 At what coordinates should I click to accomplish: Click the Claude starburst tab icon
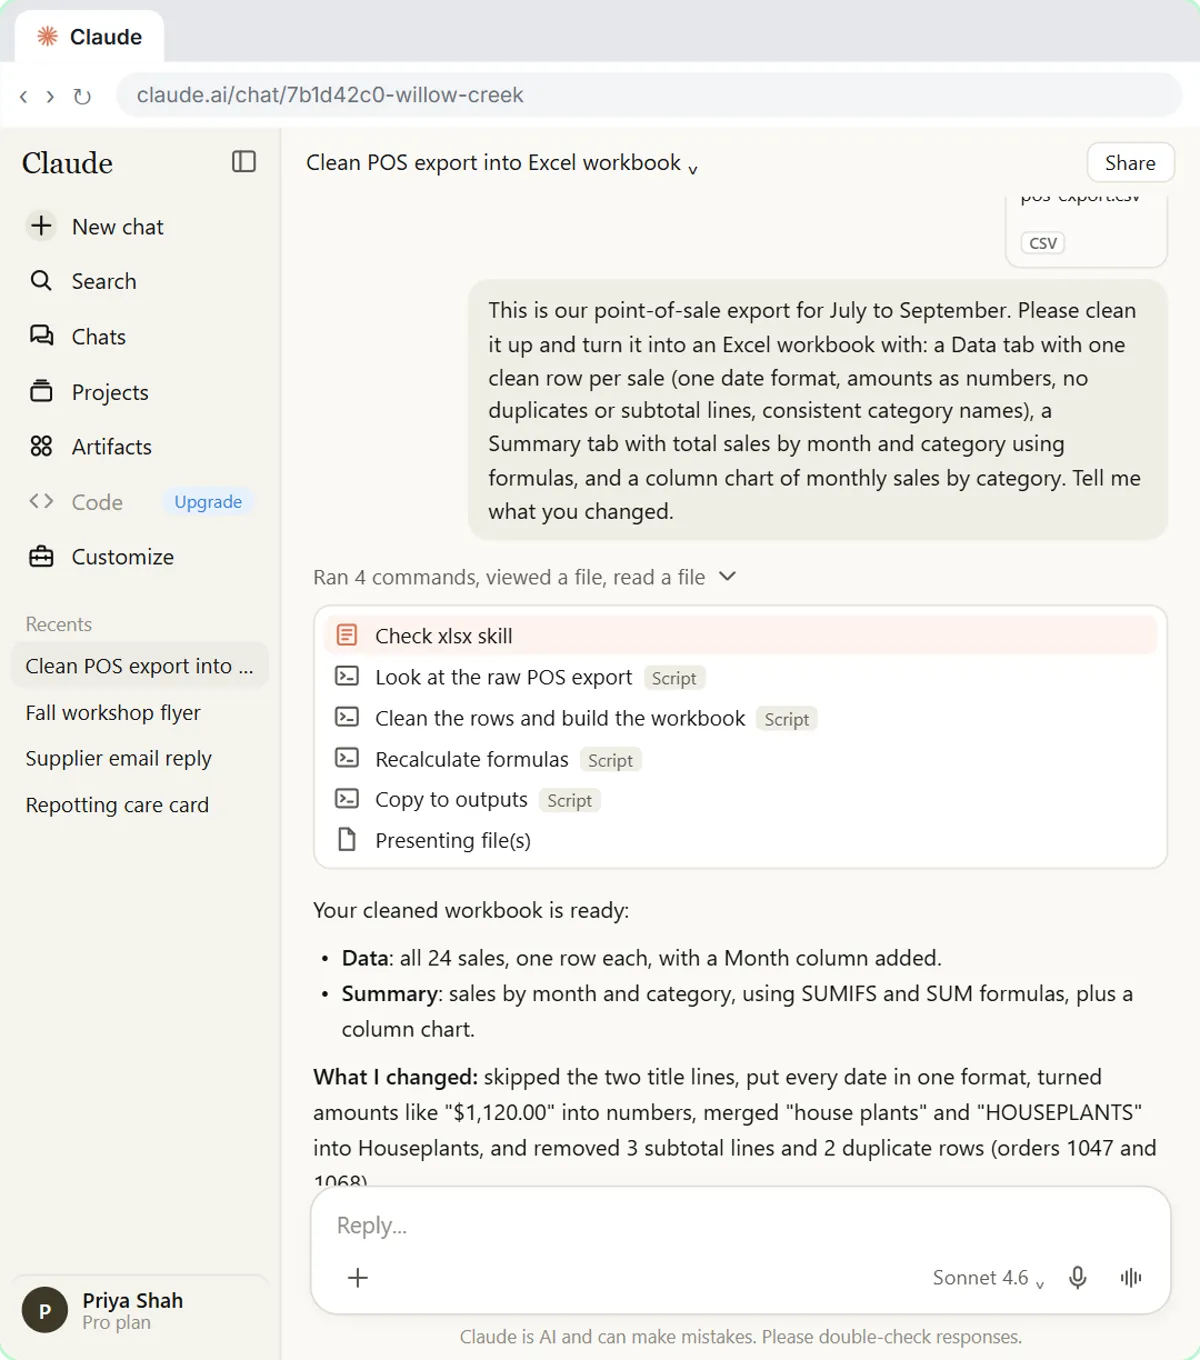(x=47, y=37)
